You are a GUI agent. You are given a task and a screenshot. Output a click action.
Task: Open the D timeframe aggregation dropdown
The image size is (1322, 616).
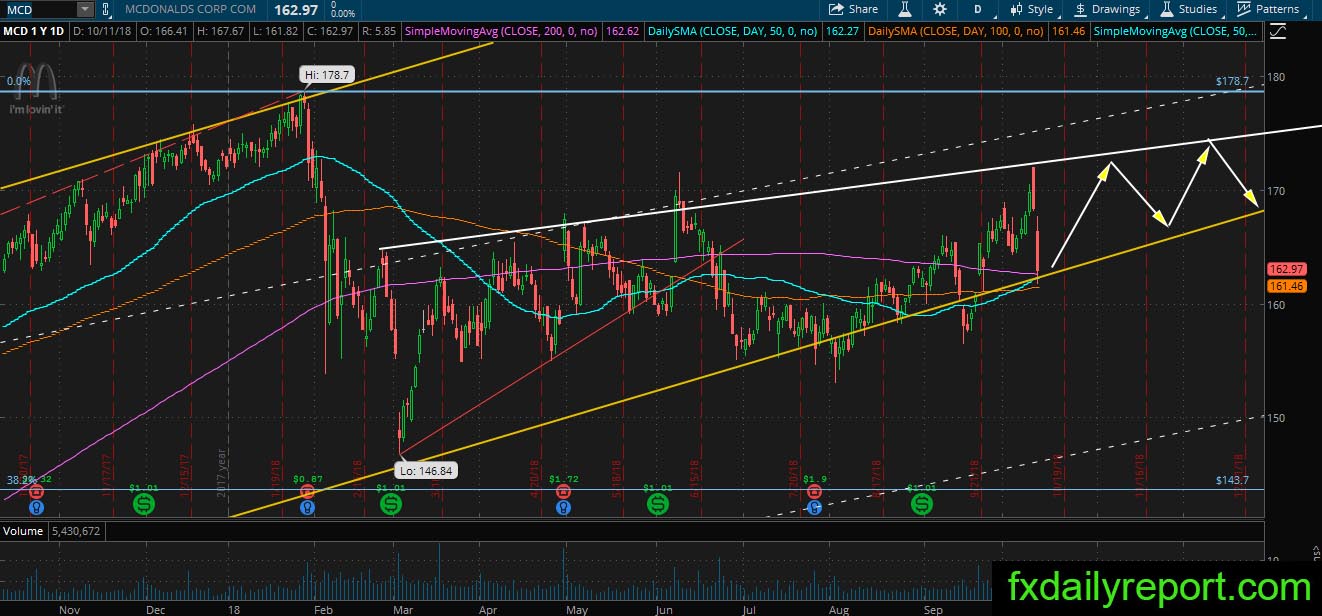[x=977, y=9]
